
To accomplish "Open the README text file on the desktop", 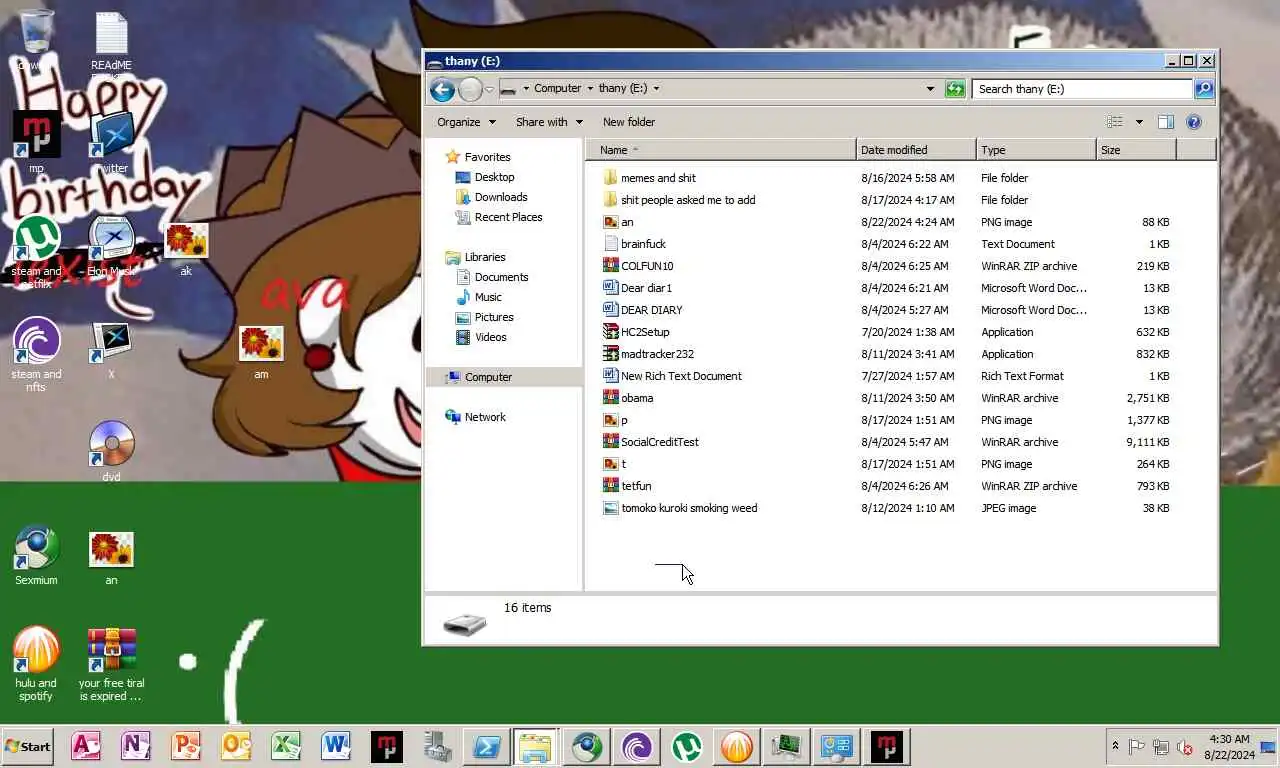I will pos(111,40).
